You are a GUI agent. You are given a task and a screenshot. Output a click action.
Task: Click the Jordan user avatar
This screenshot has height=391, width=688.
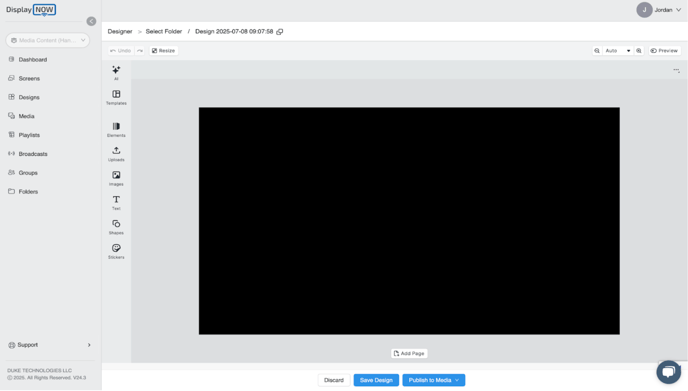click(x=644, y=10)
